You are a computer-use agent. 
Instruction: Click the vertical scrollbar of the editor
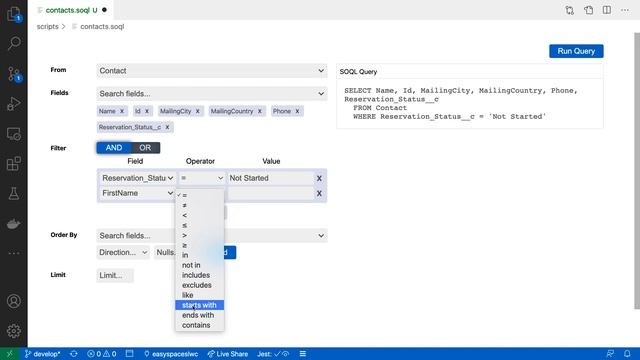[x=637, y=170]
